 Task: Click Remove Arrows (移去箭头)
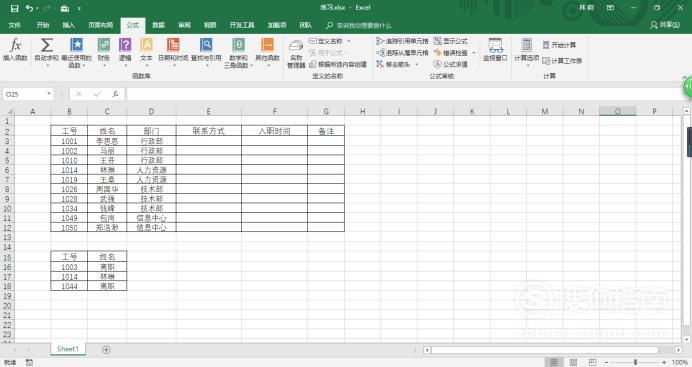393,64
